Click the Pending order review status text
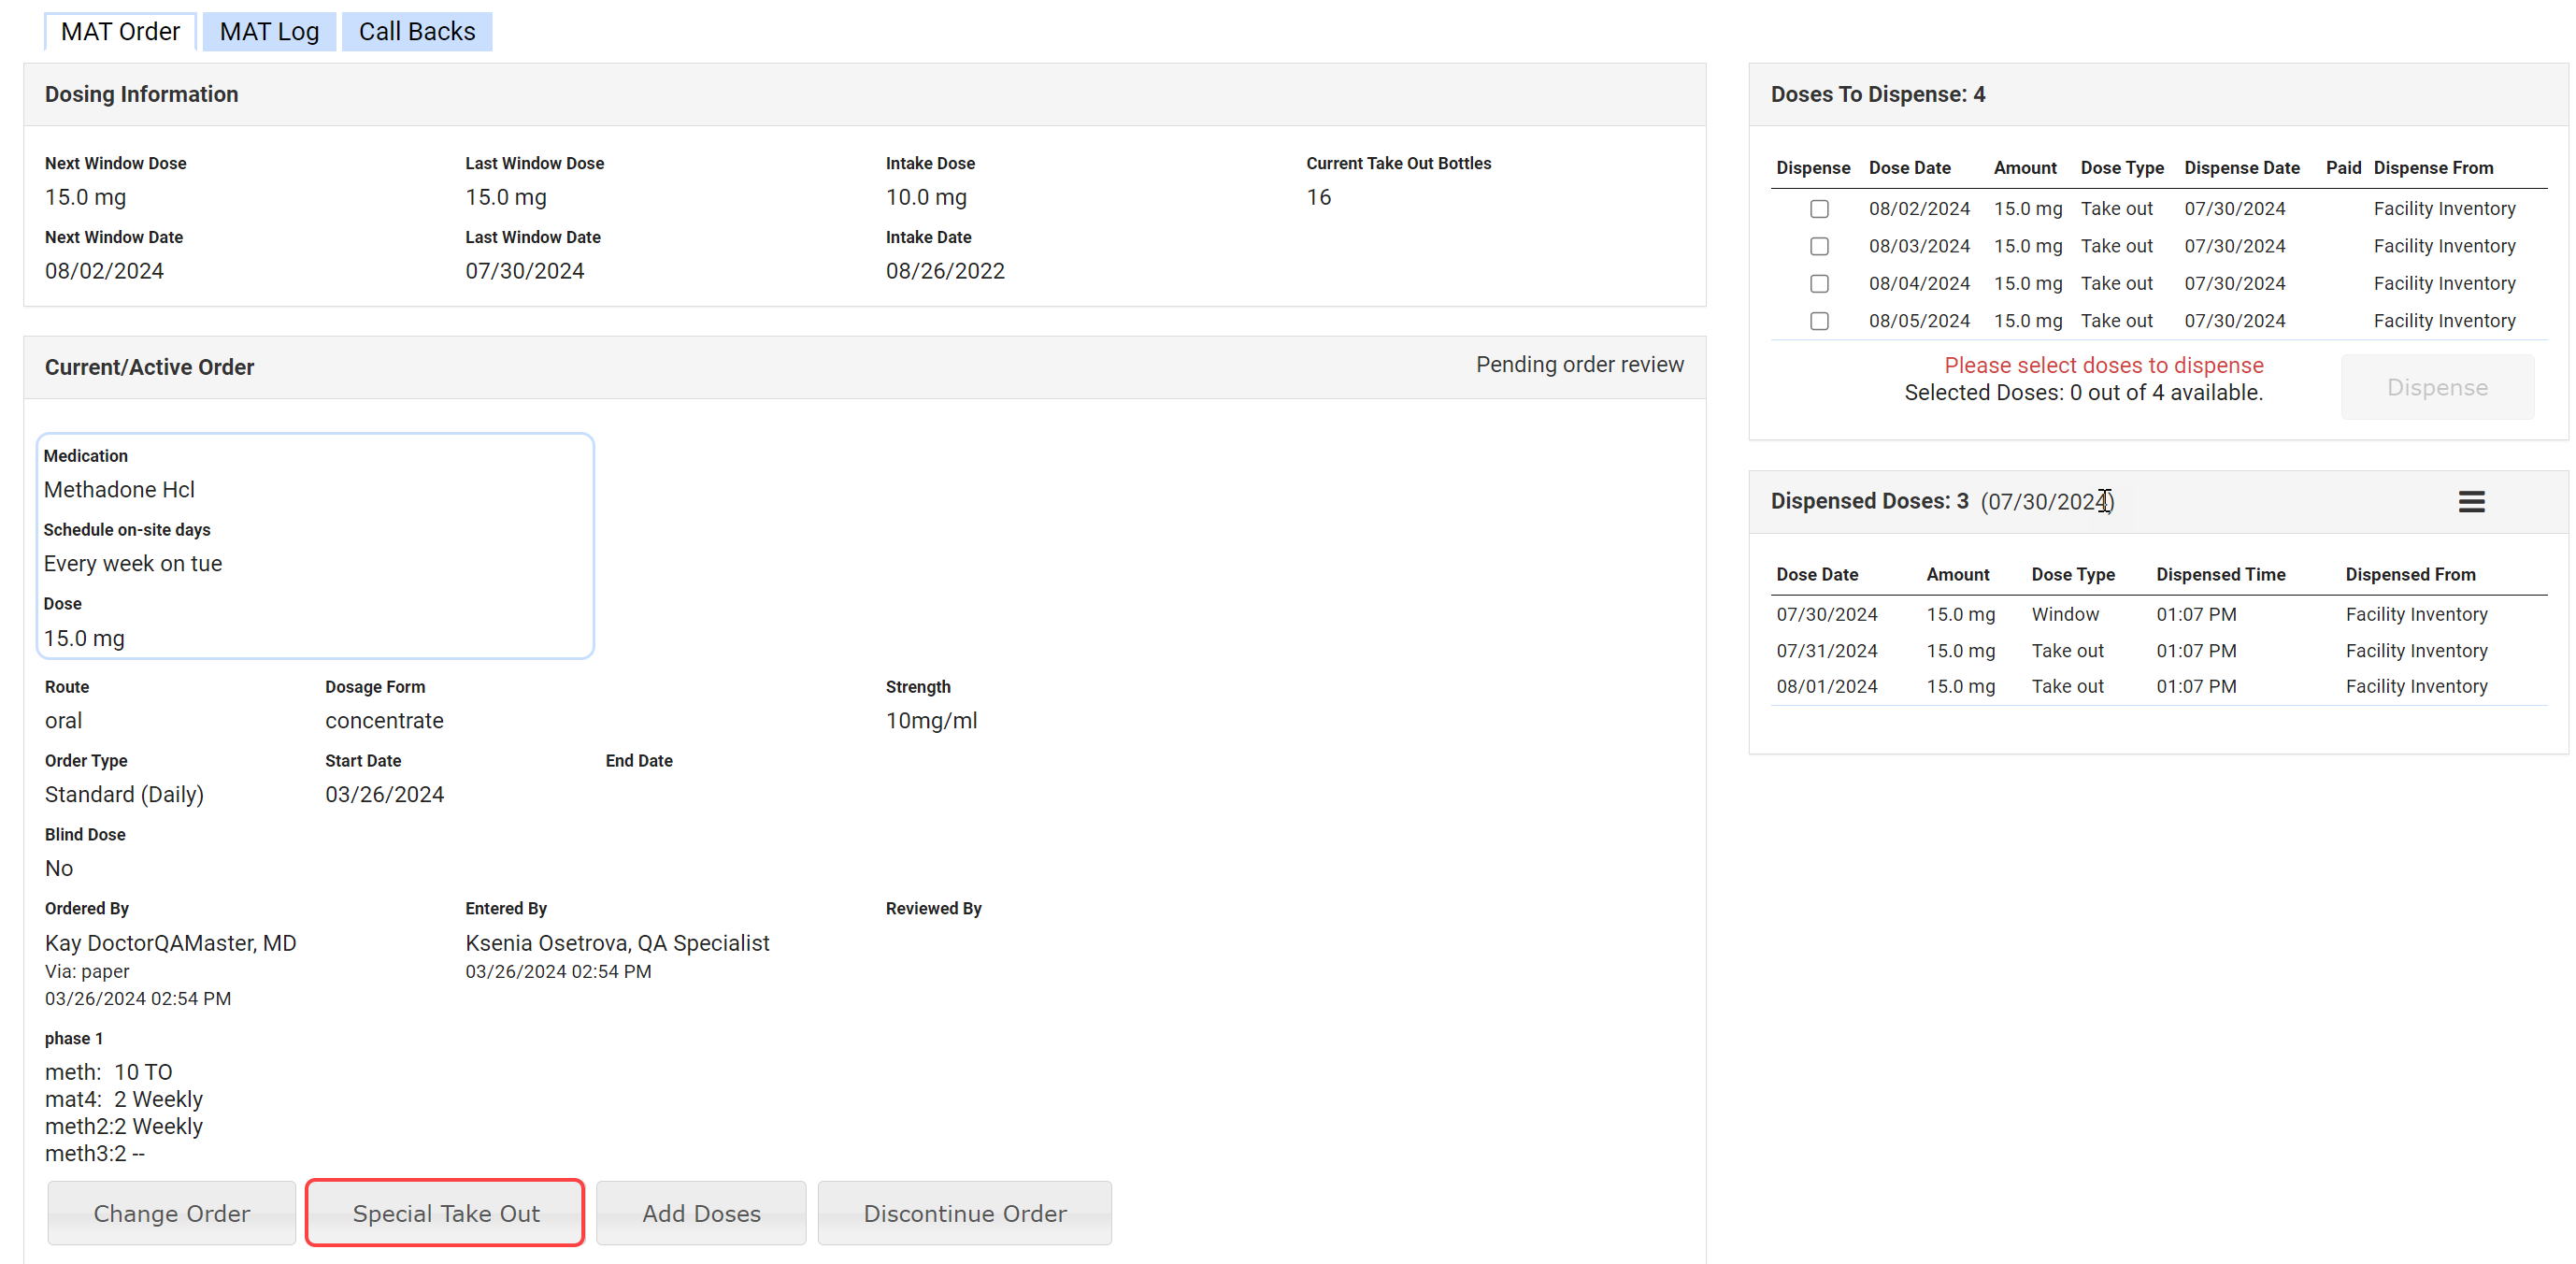The image size is (2576, 1264). click(x=1579, y=365)
